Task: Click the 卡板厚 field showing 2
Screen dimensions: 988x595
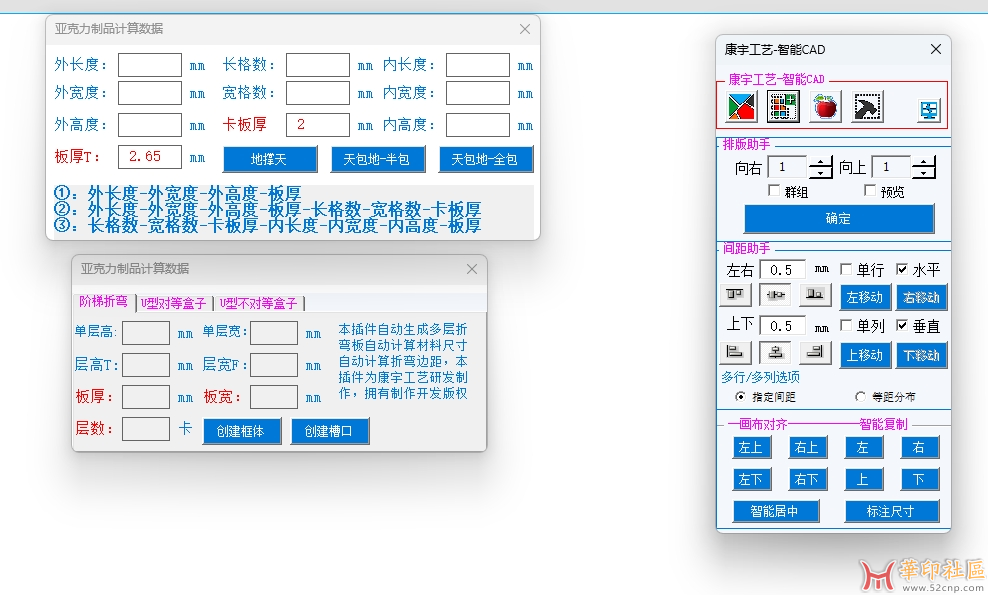Action: 318,125
